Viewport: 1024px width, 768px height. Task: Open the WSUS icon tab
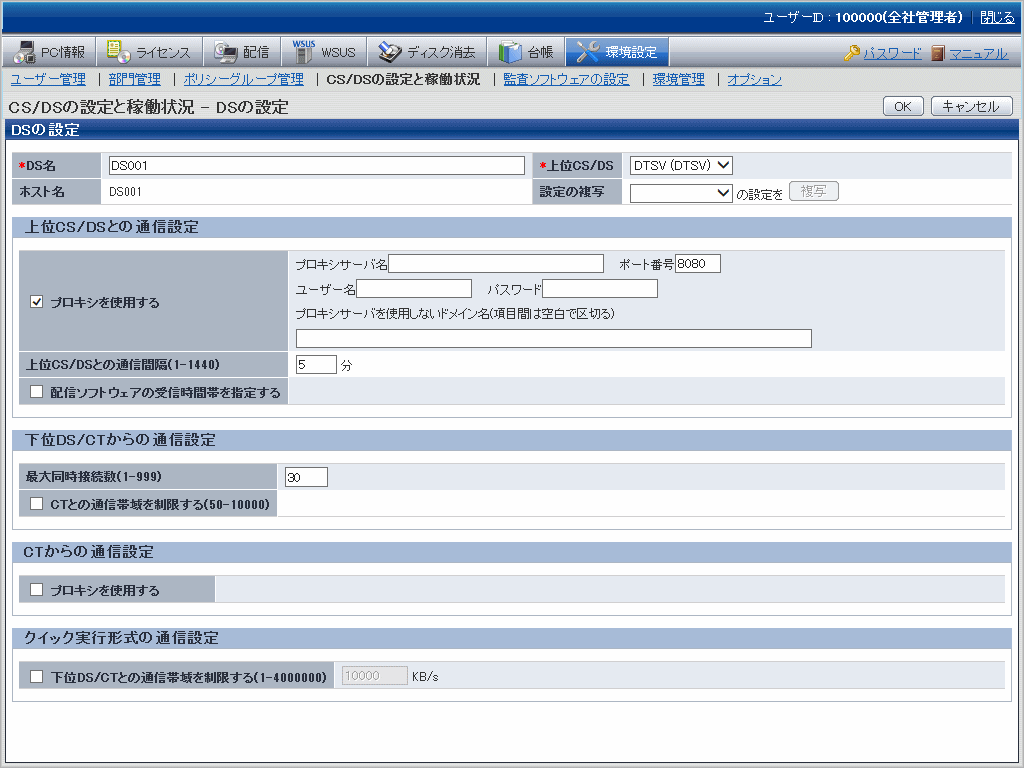click(304, 52)
